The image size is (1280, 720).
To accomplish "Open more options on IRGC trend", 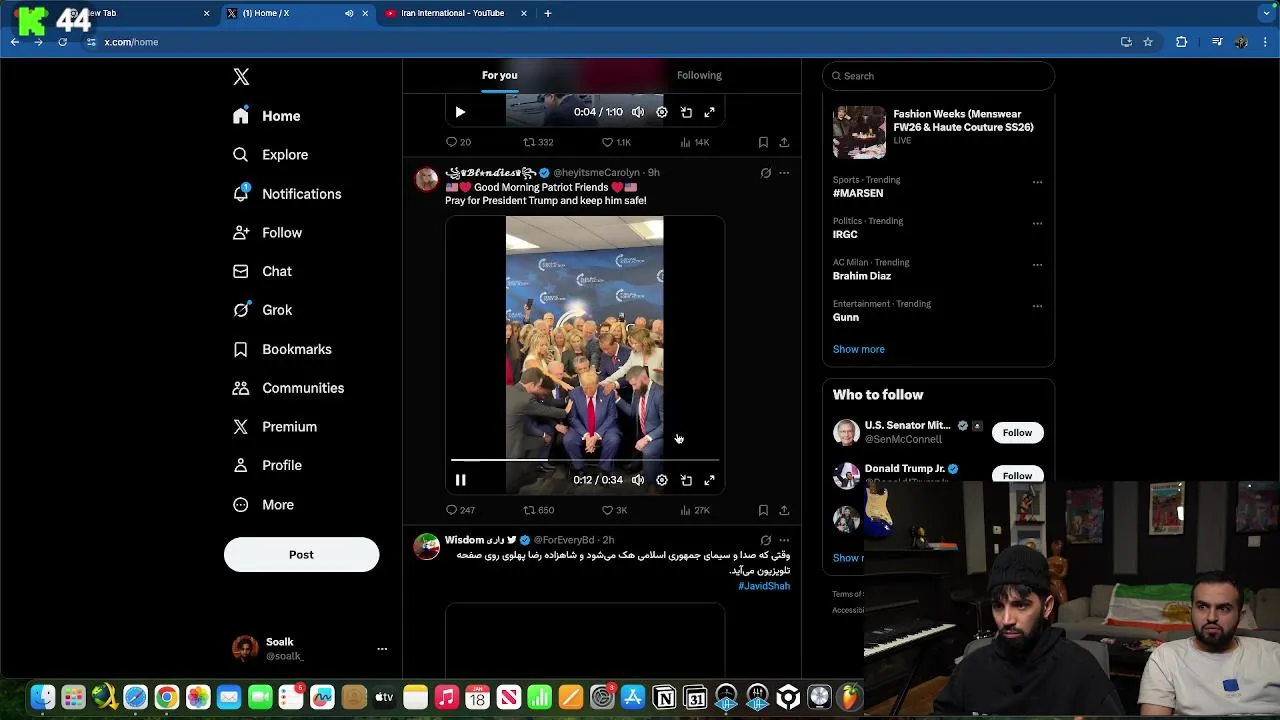I will tap(1037, 224).
